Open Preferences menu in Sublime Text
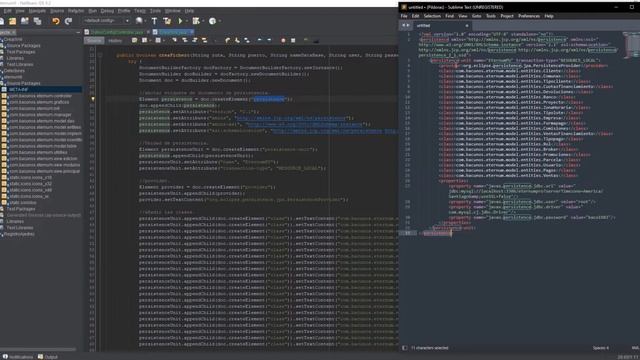This screenshot has width=640, height=360. pyautogui.click(x=529, y=16)
